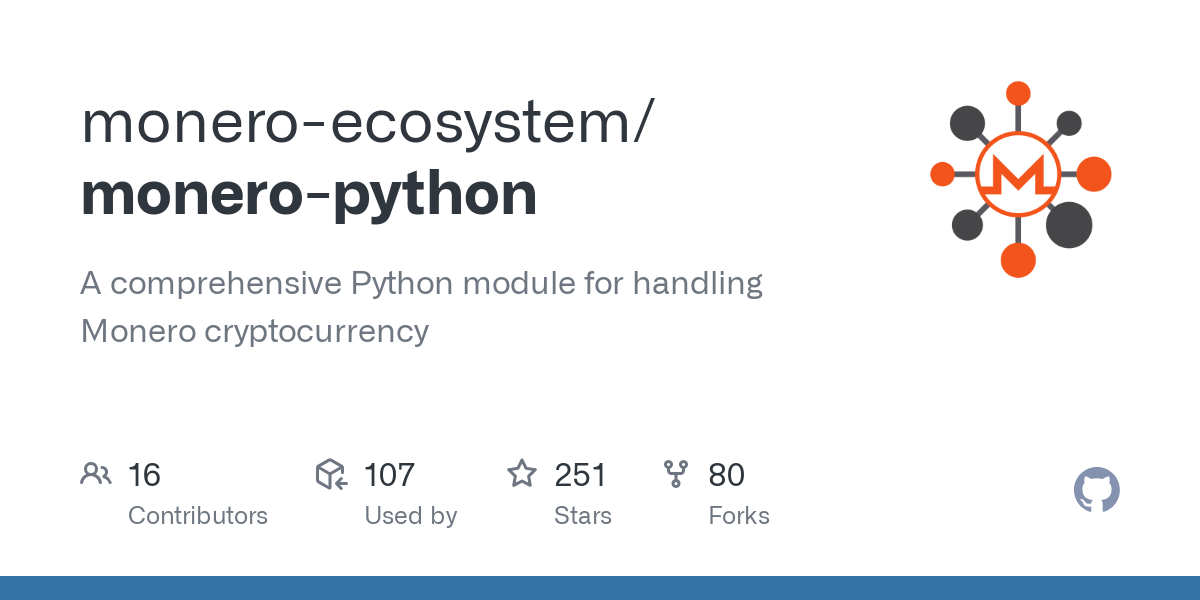Click the Used by label
This screenshot has width=1200, height=600.
coord(410,516)
